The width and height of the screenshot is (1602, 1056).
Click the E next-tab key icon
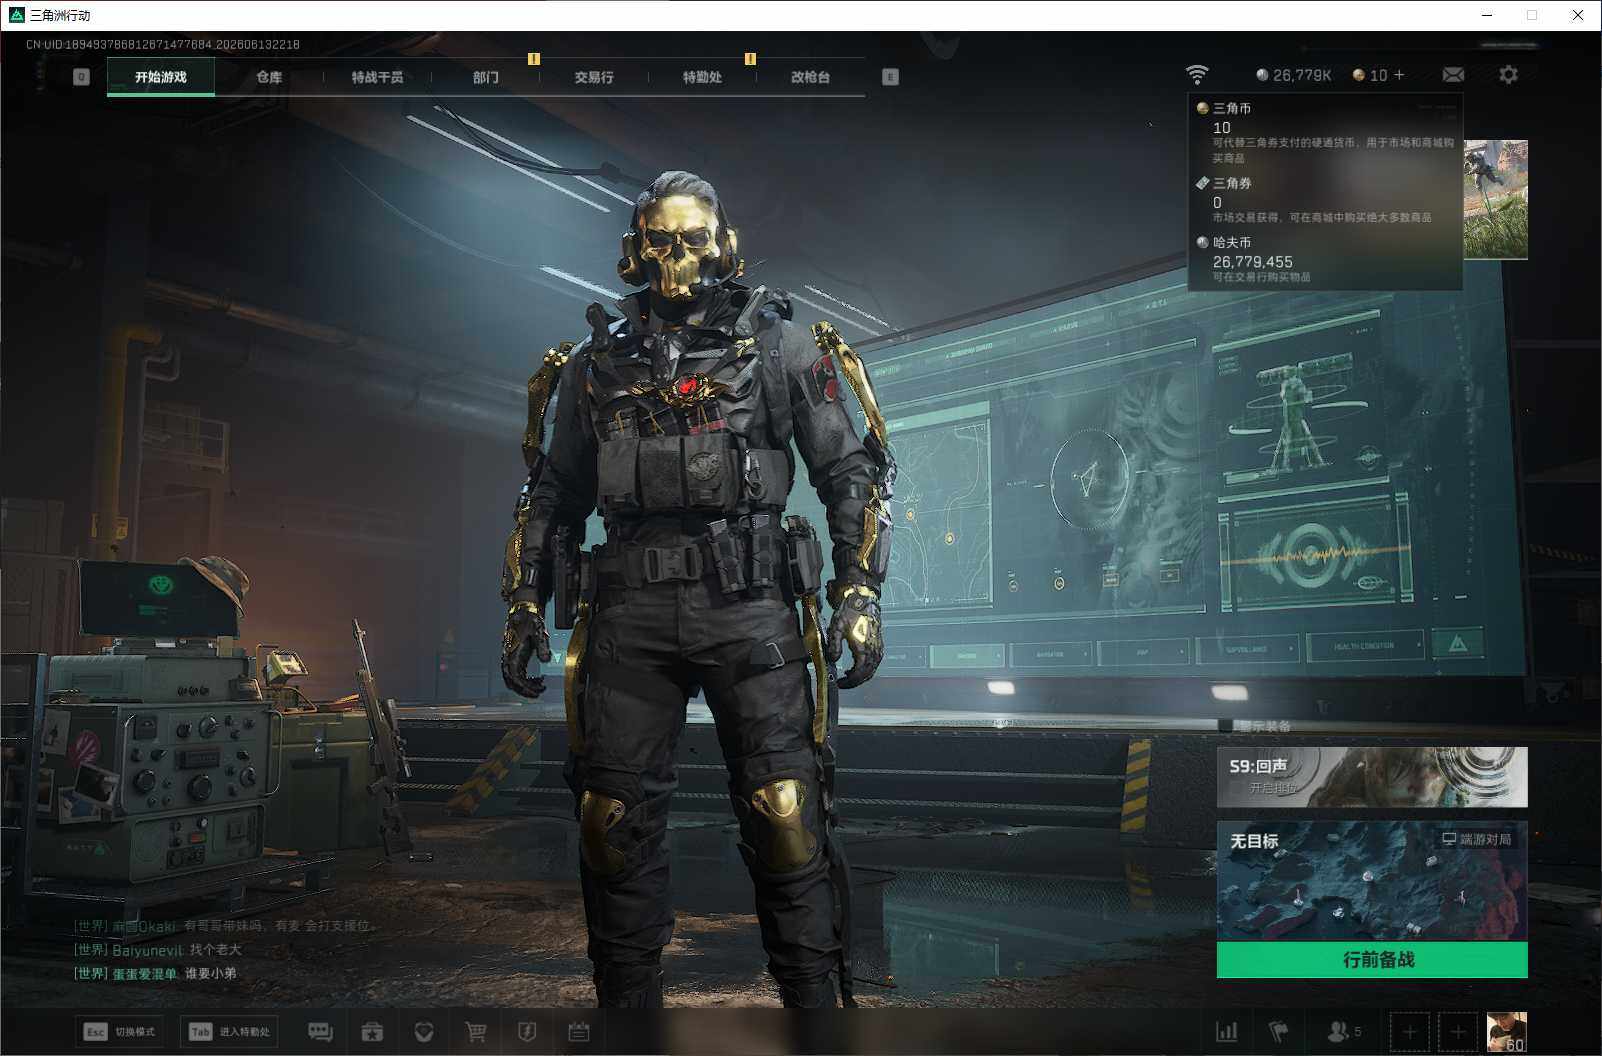tap(890, 77)
